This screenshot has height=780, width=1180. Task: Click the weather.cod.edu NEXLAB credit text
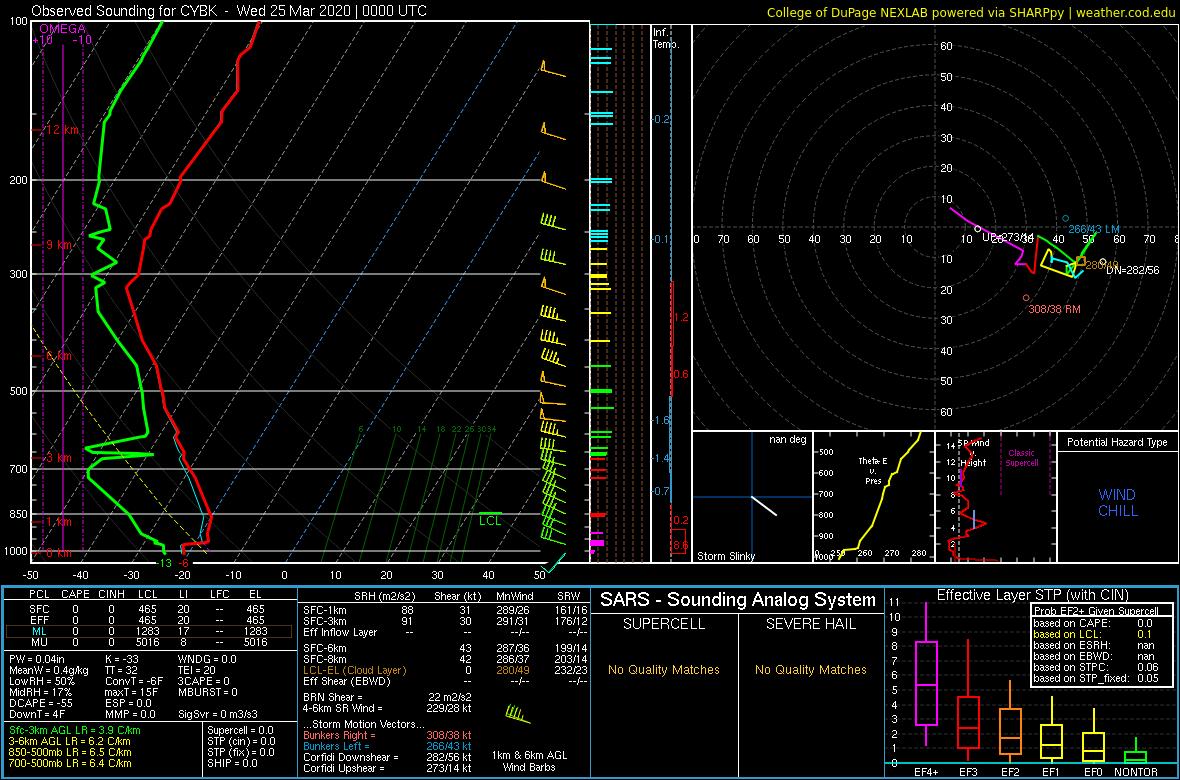click(x=971, y=12)
